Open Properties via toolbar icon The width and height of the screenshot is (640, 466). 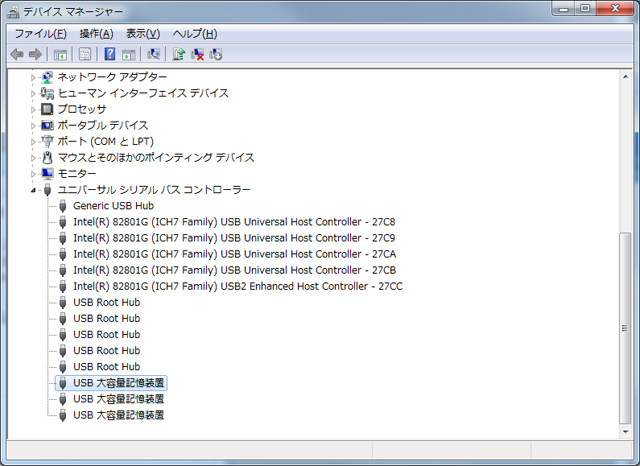point(85,54)
